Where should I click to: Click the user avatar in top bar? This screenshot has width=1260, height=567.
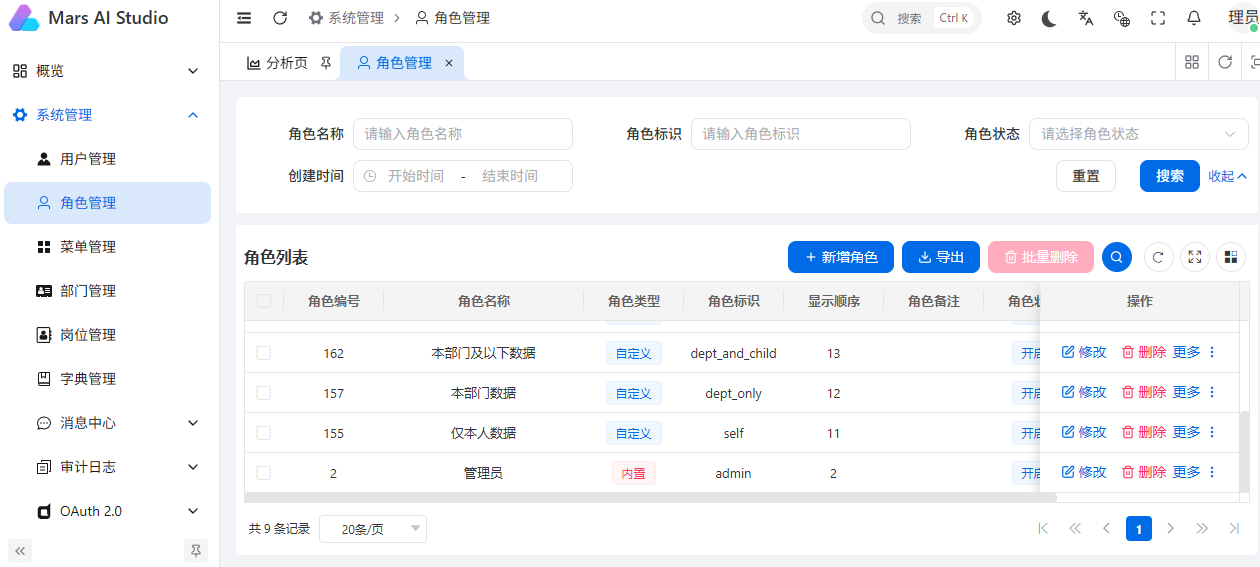coord(1243,18)
